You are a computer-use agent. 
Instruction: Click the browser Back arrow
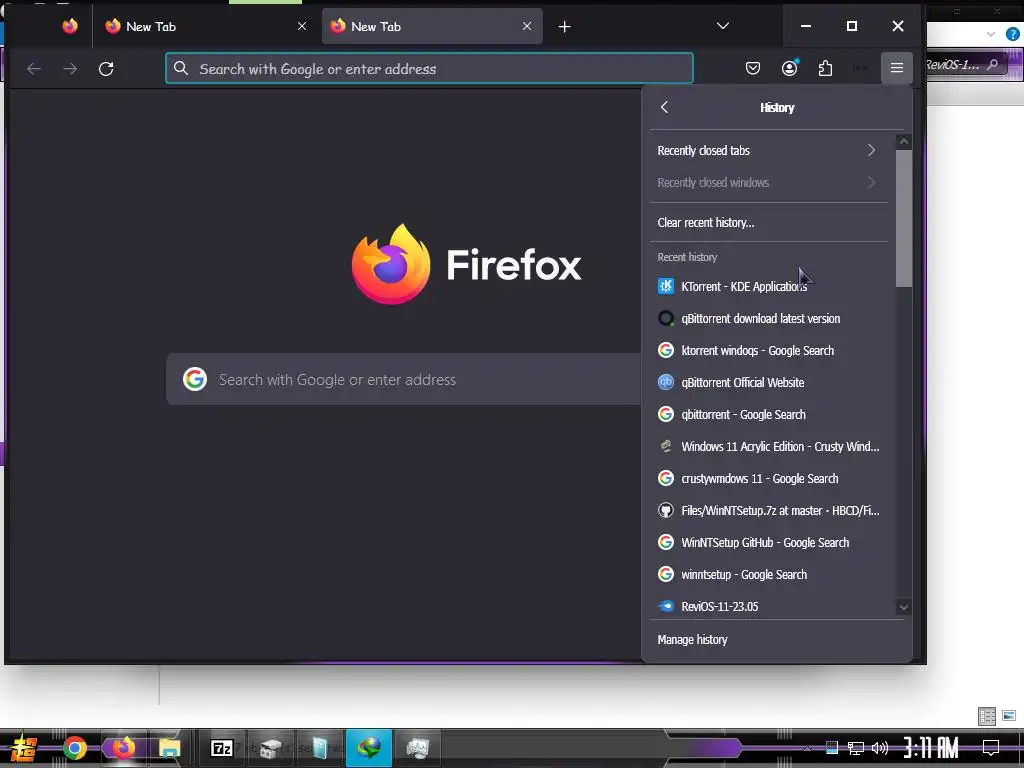click(34, 69)
